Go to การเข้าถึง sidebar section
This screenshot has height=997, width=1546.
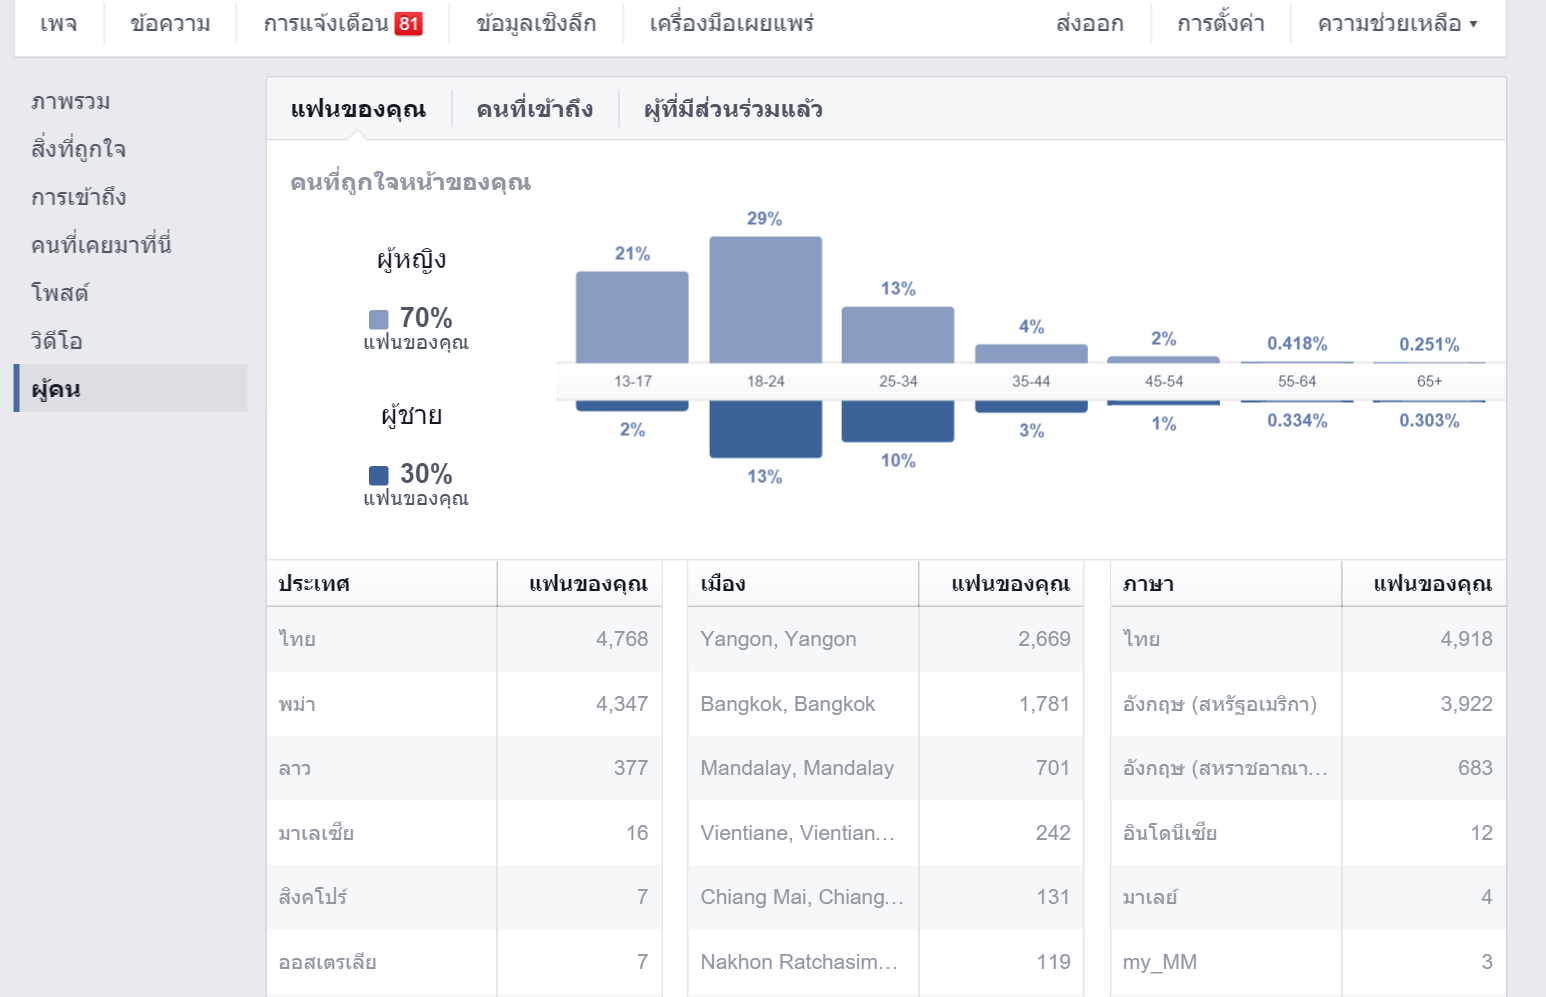click(x=79, y=197)
